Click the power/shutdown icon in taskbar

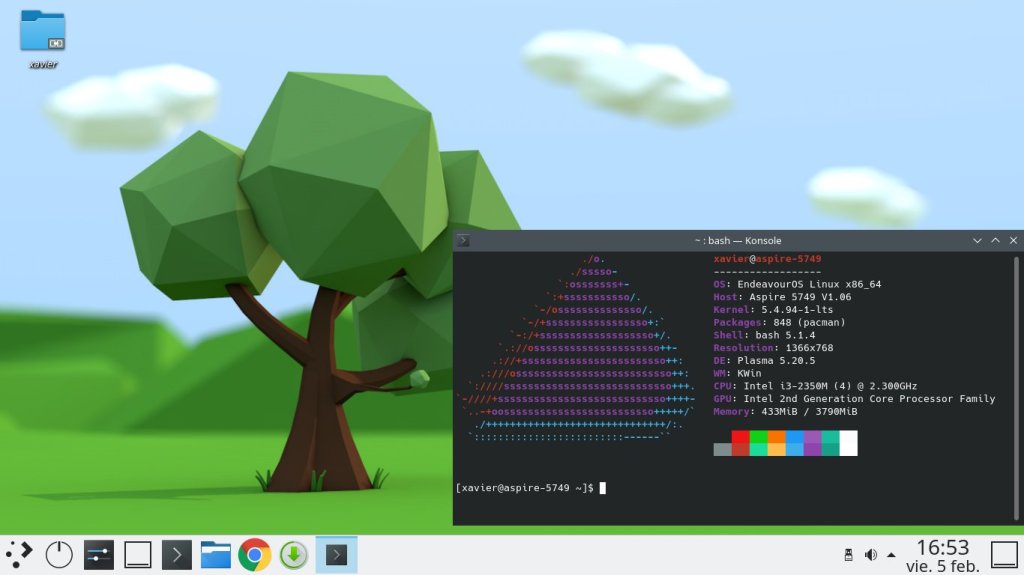pos(60,554)
